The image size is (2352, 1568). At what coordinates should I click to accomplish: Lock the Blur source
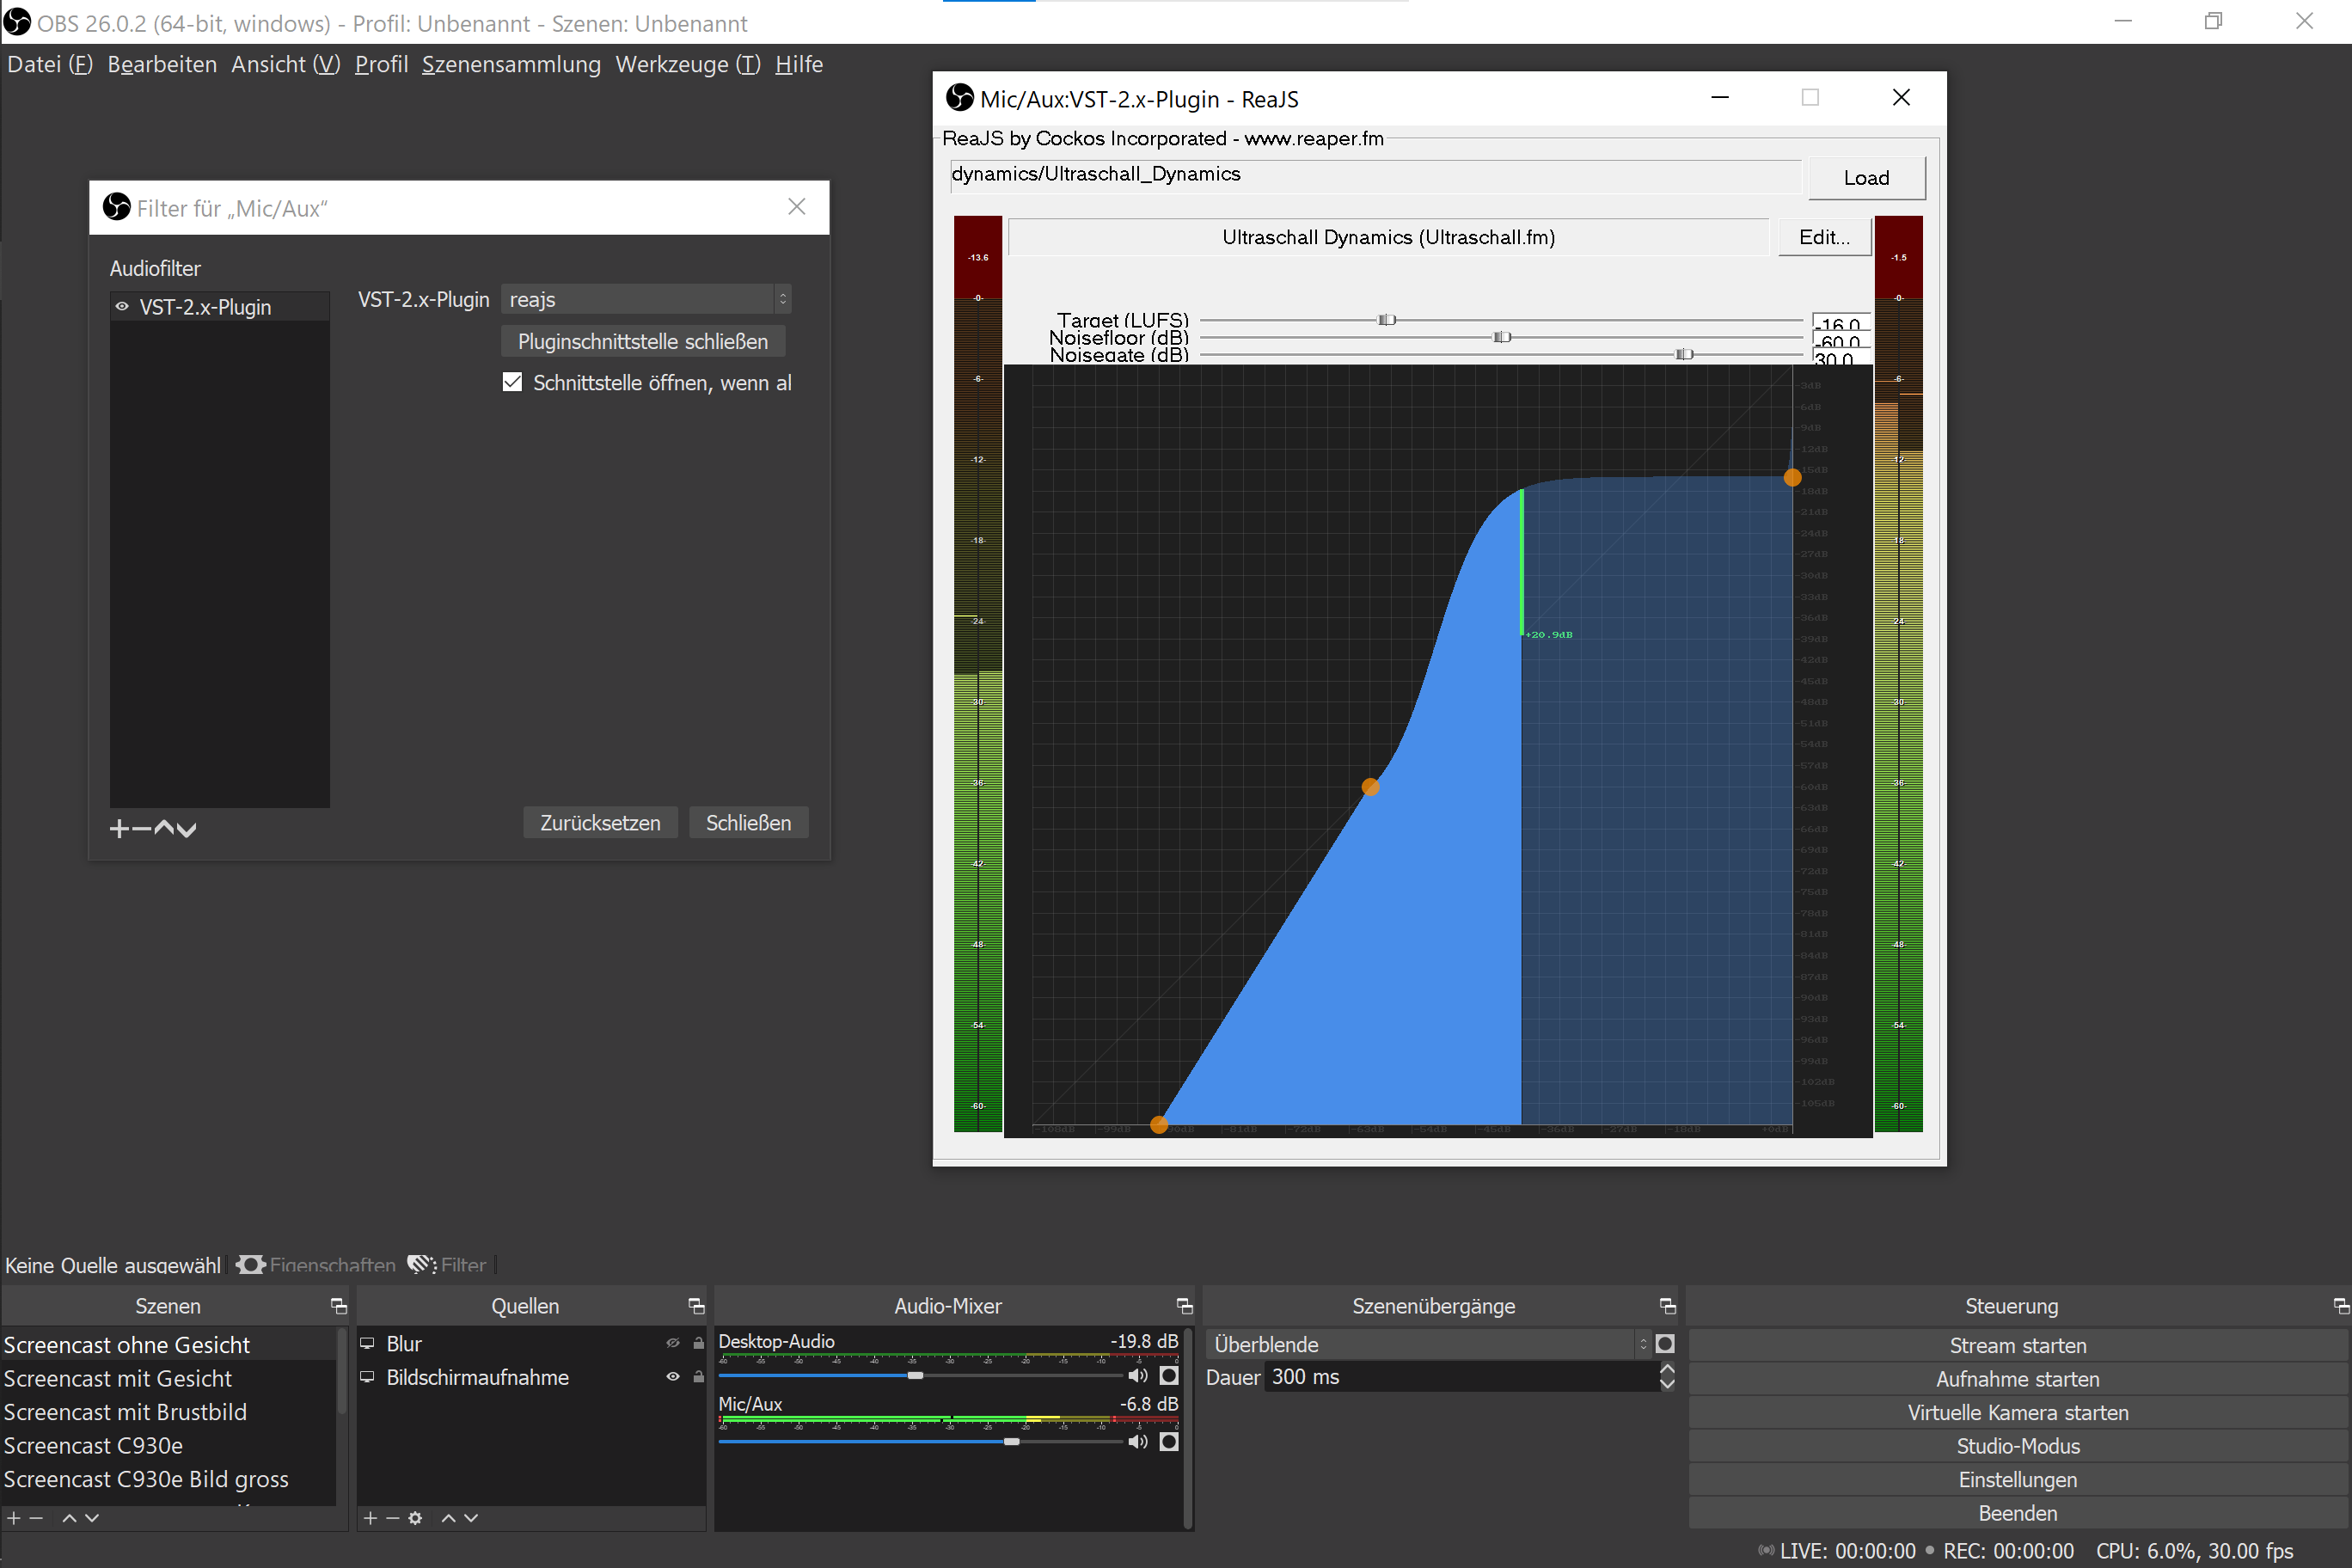(x=699, y=1343)
